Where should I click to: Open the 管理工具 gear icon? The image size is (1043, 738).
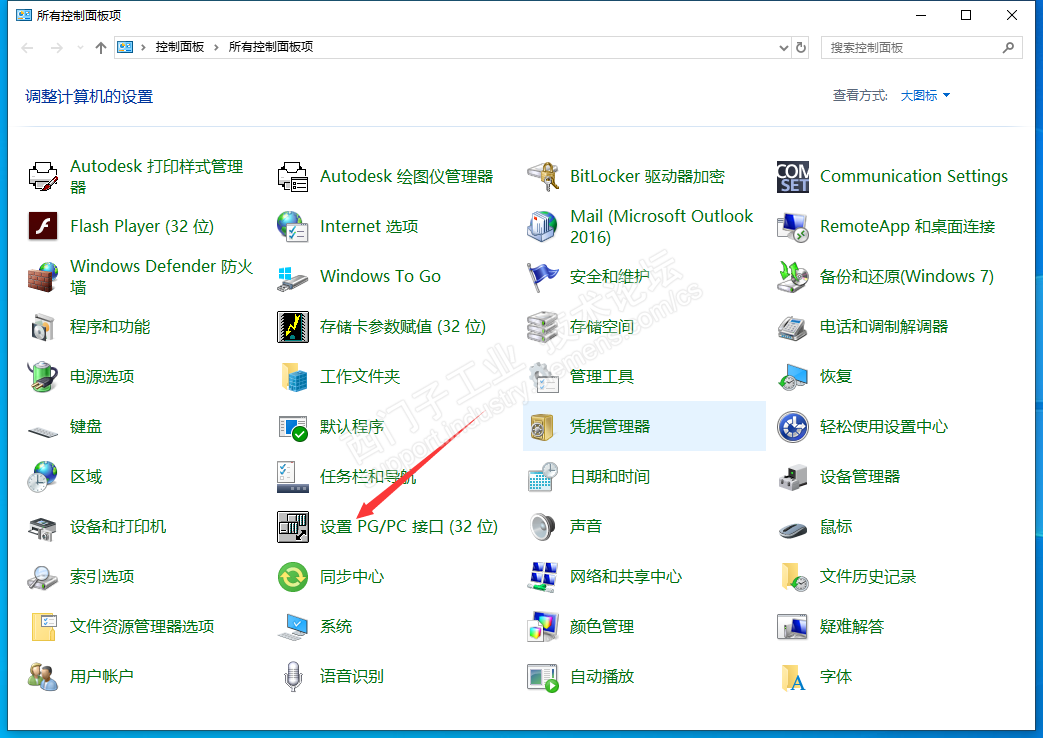(543, 377)
